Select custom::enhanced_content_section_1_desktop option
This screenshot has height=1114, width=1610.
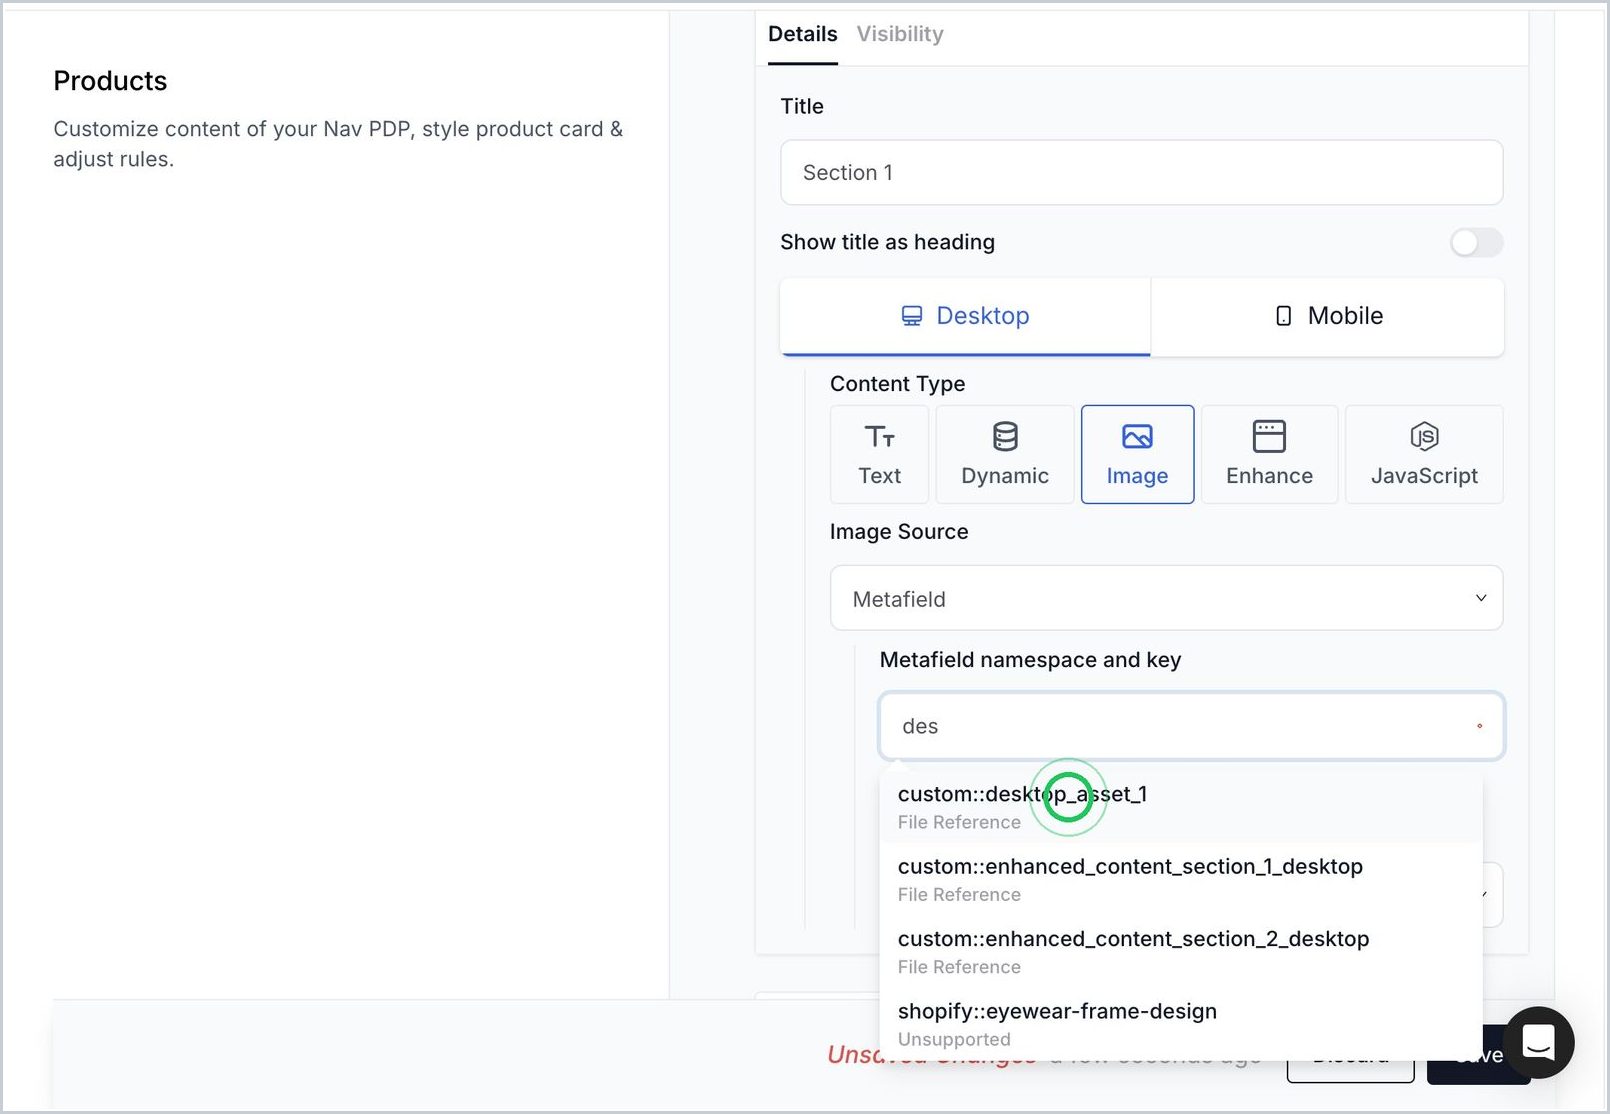tap(1180, 879)
